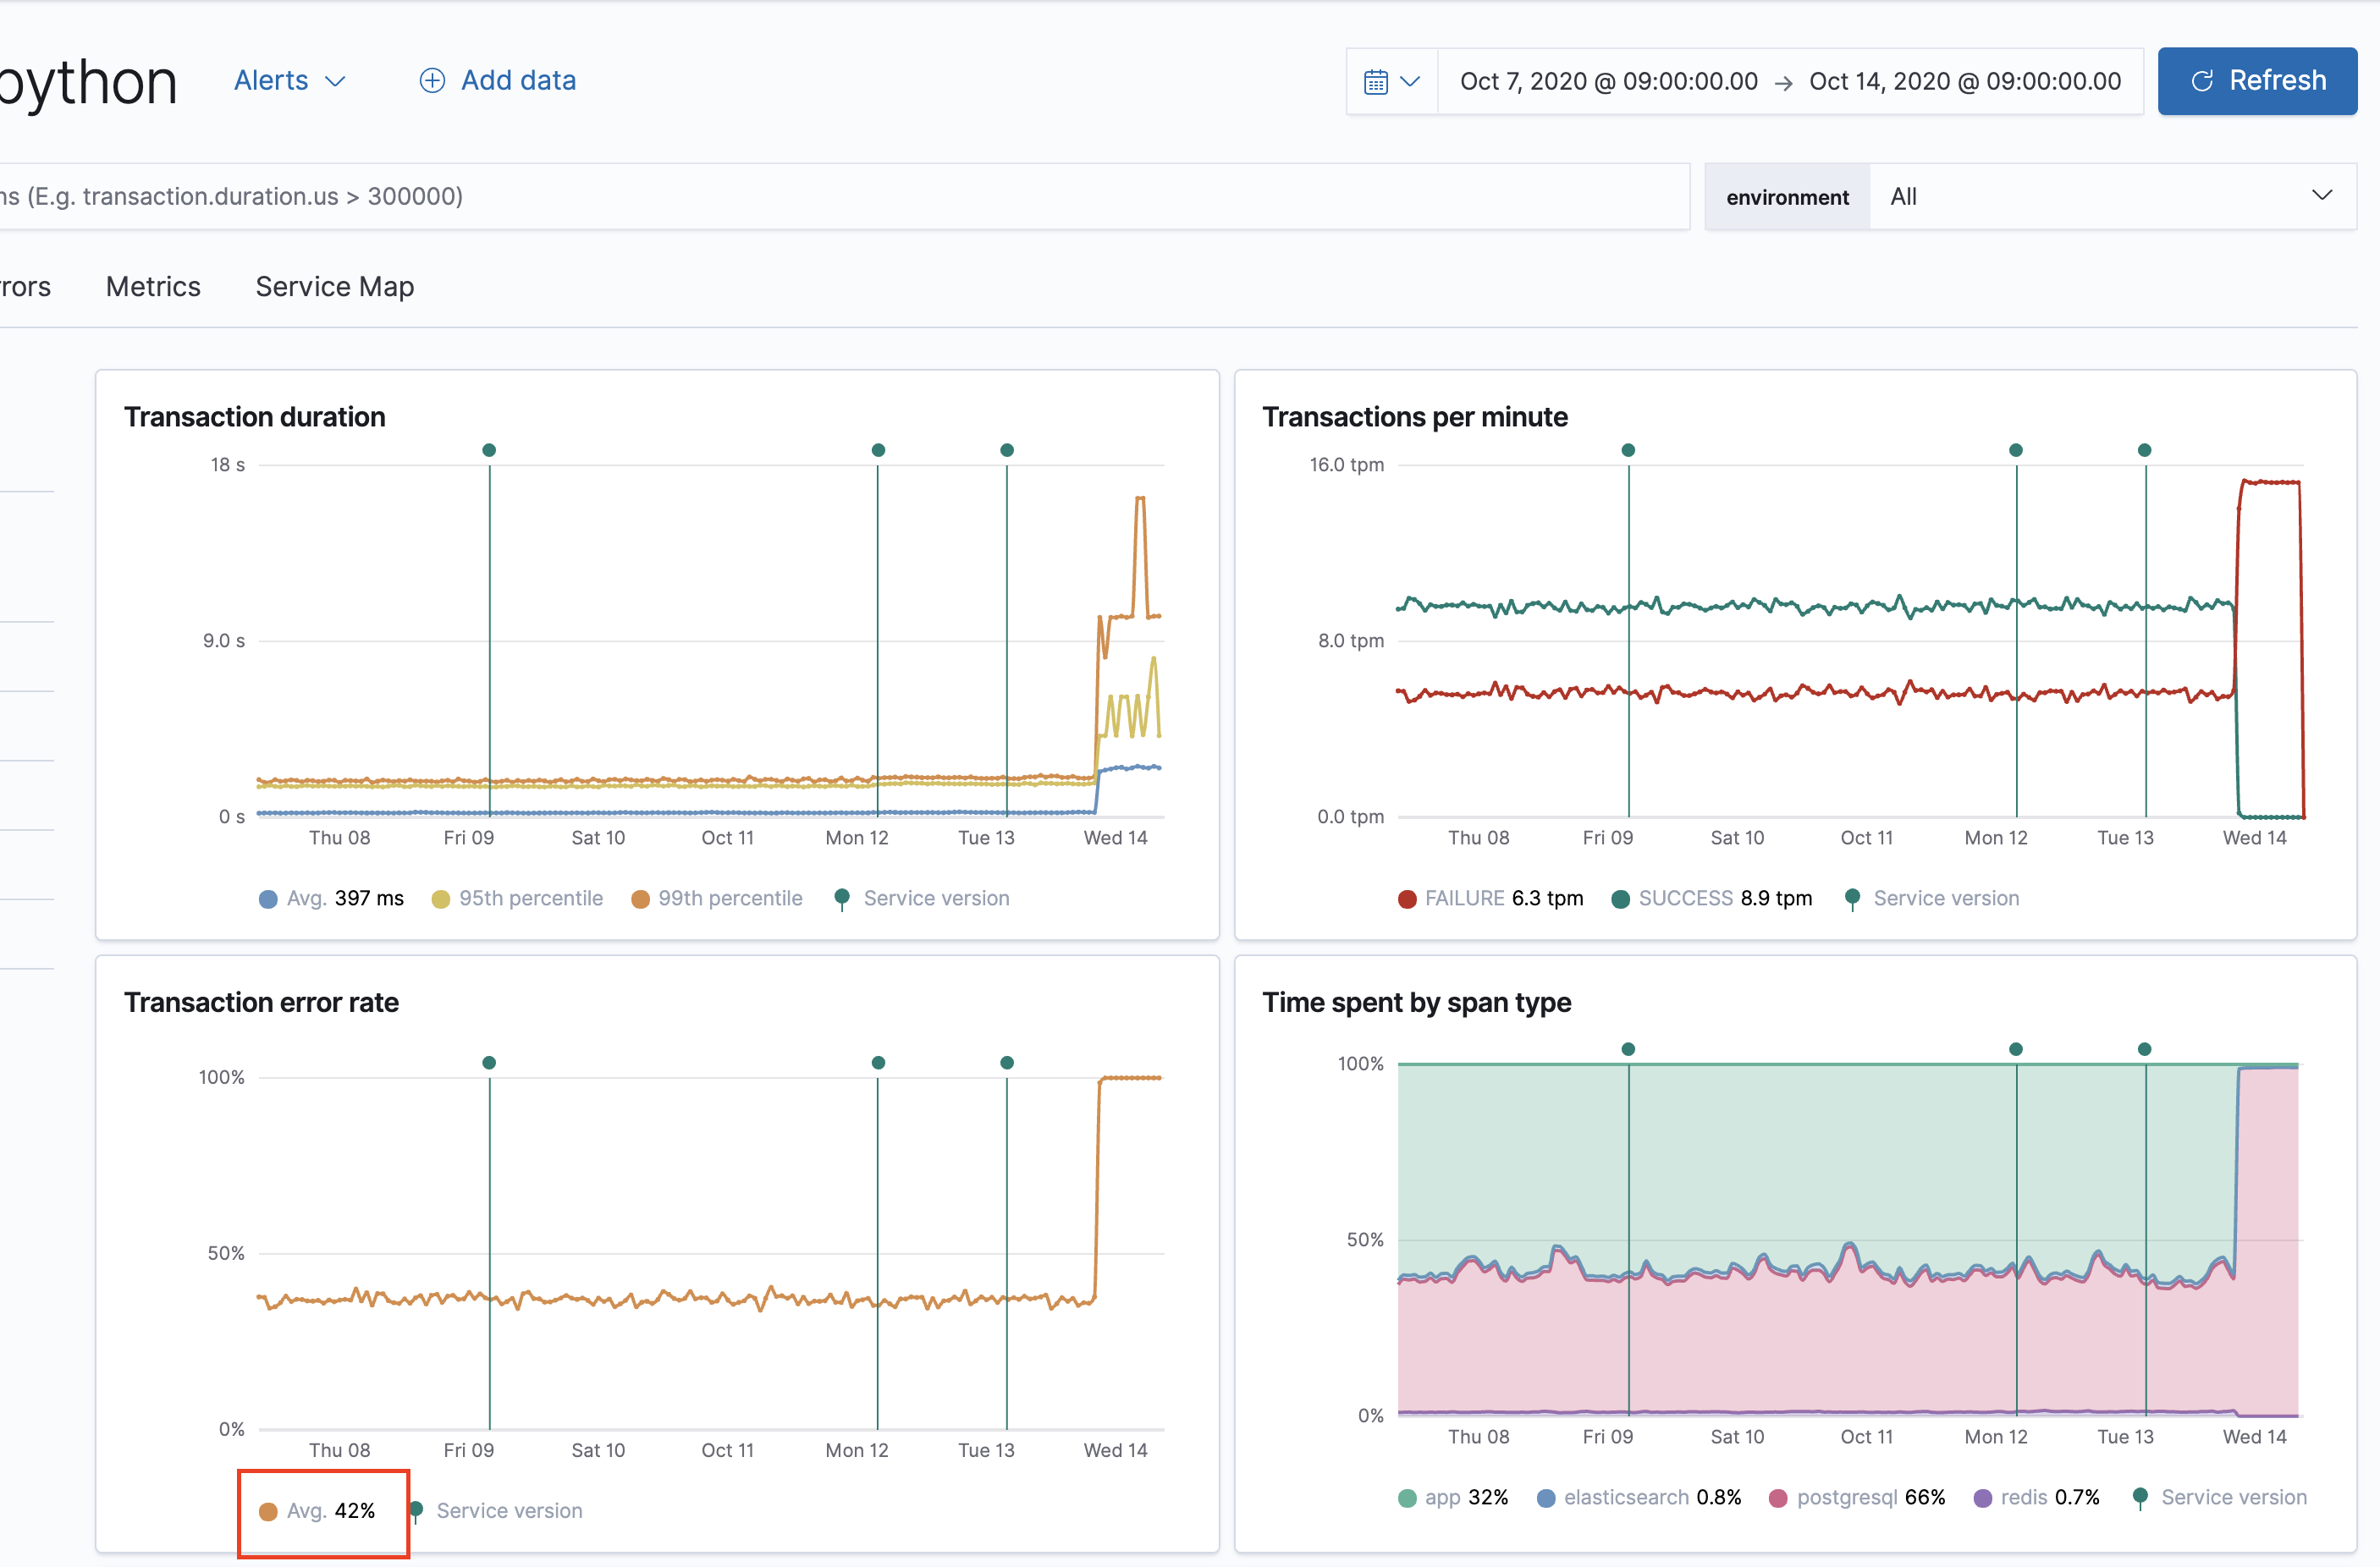This screenshot has width=2380, height=1567.
Task: Toggle the 99th percentile legend series
Action: [x=717, y=898]
